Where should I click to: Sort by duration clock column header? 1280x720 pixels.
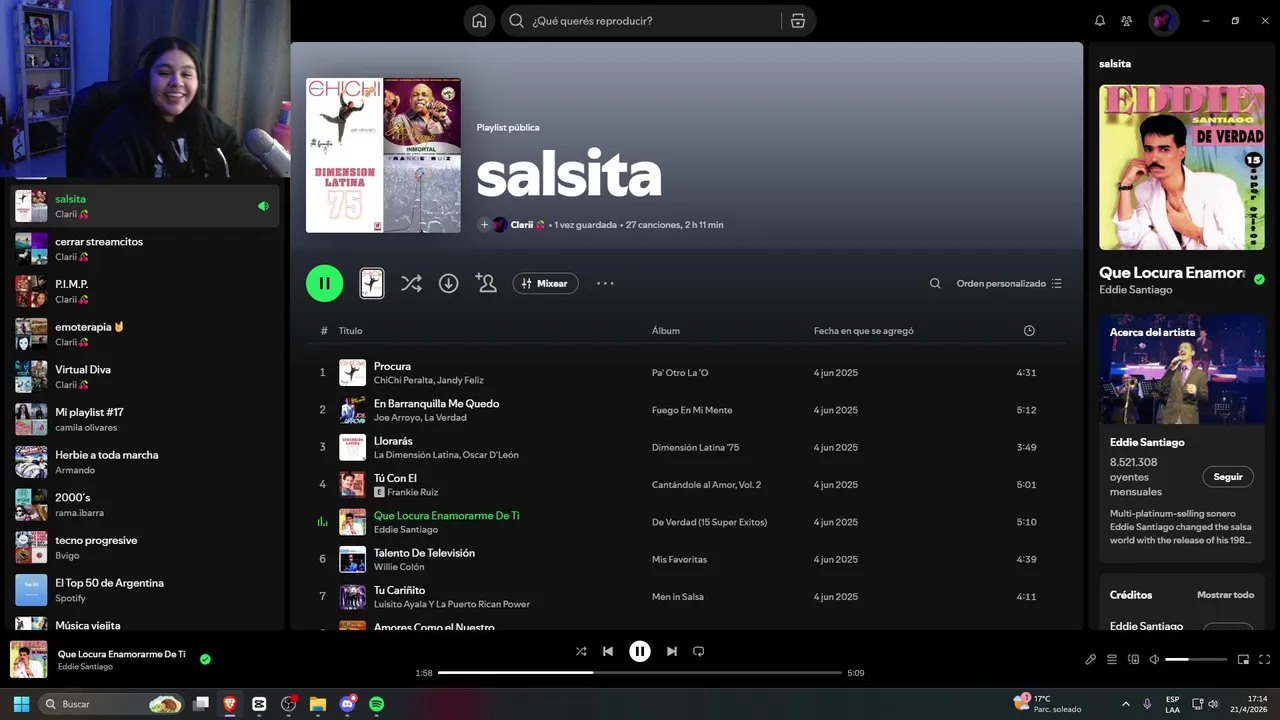[1029, 331]
